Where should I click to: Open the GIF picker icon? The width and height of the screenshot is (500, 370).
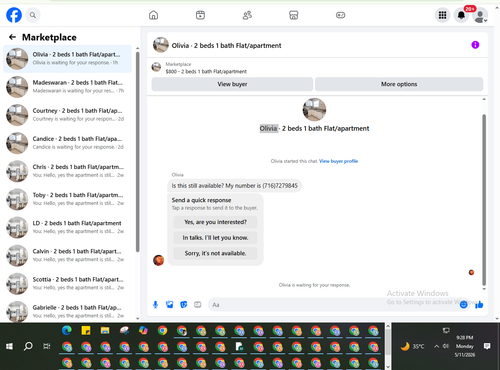pos(198,305)
